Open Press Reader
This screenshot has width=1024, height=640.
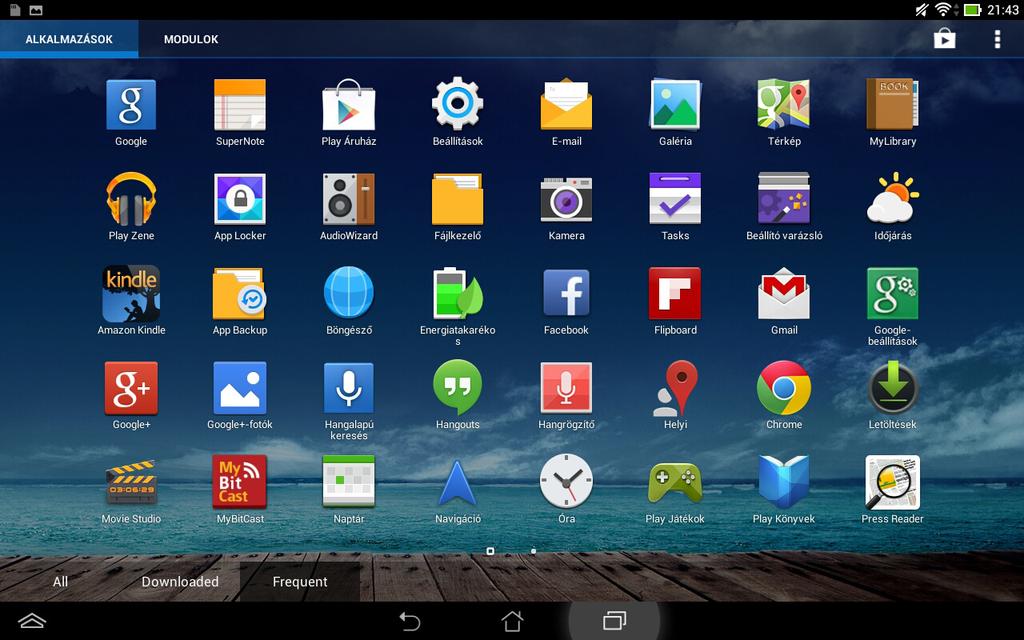893,483
